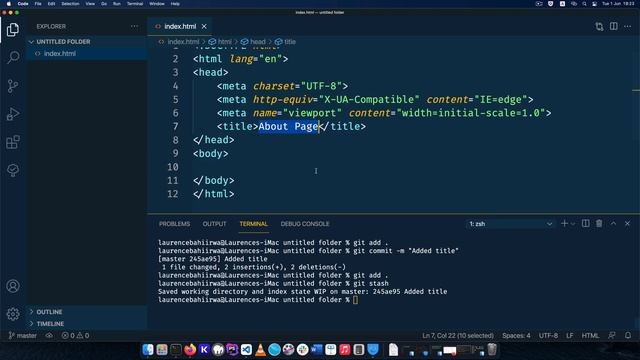The height and width of the screenshot is (360, 640).
Task: Open errors and warnings count in status bar
Action: 76,336
